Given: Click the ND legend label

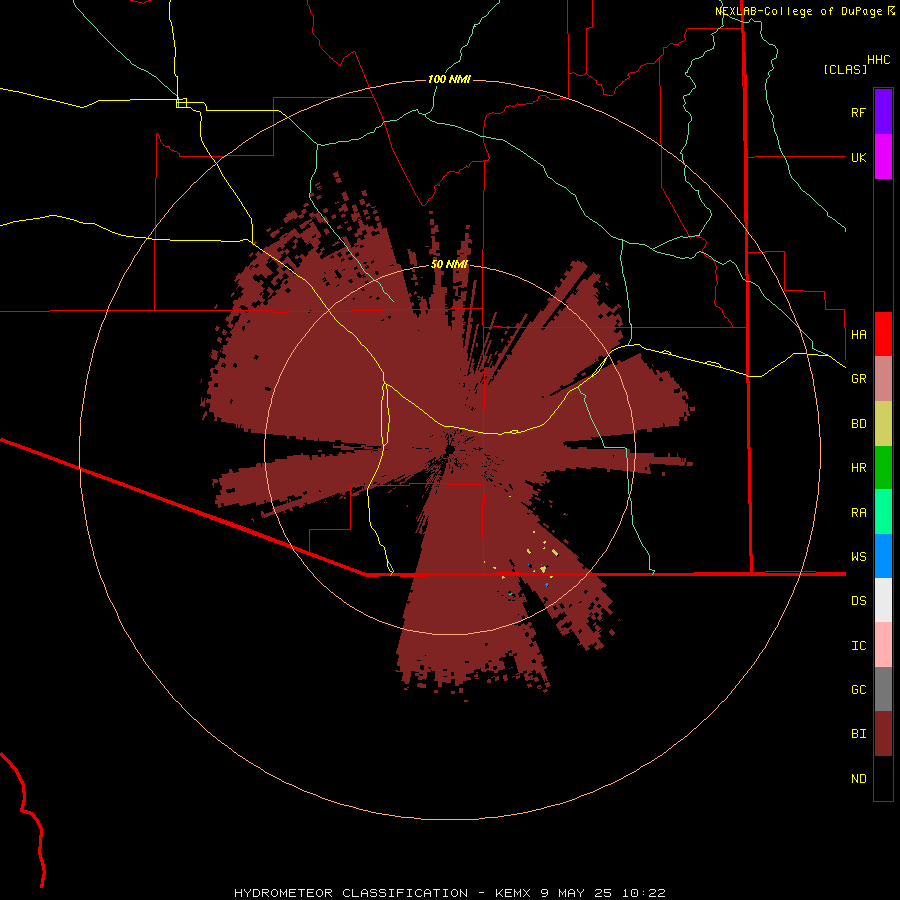Looking at the screenshot, I should point(858,778).
